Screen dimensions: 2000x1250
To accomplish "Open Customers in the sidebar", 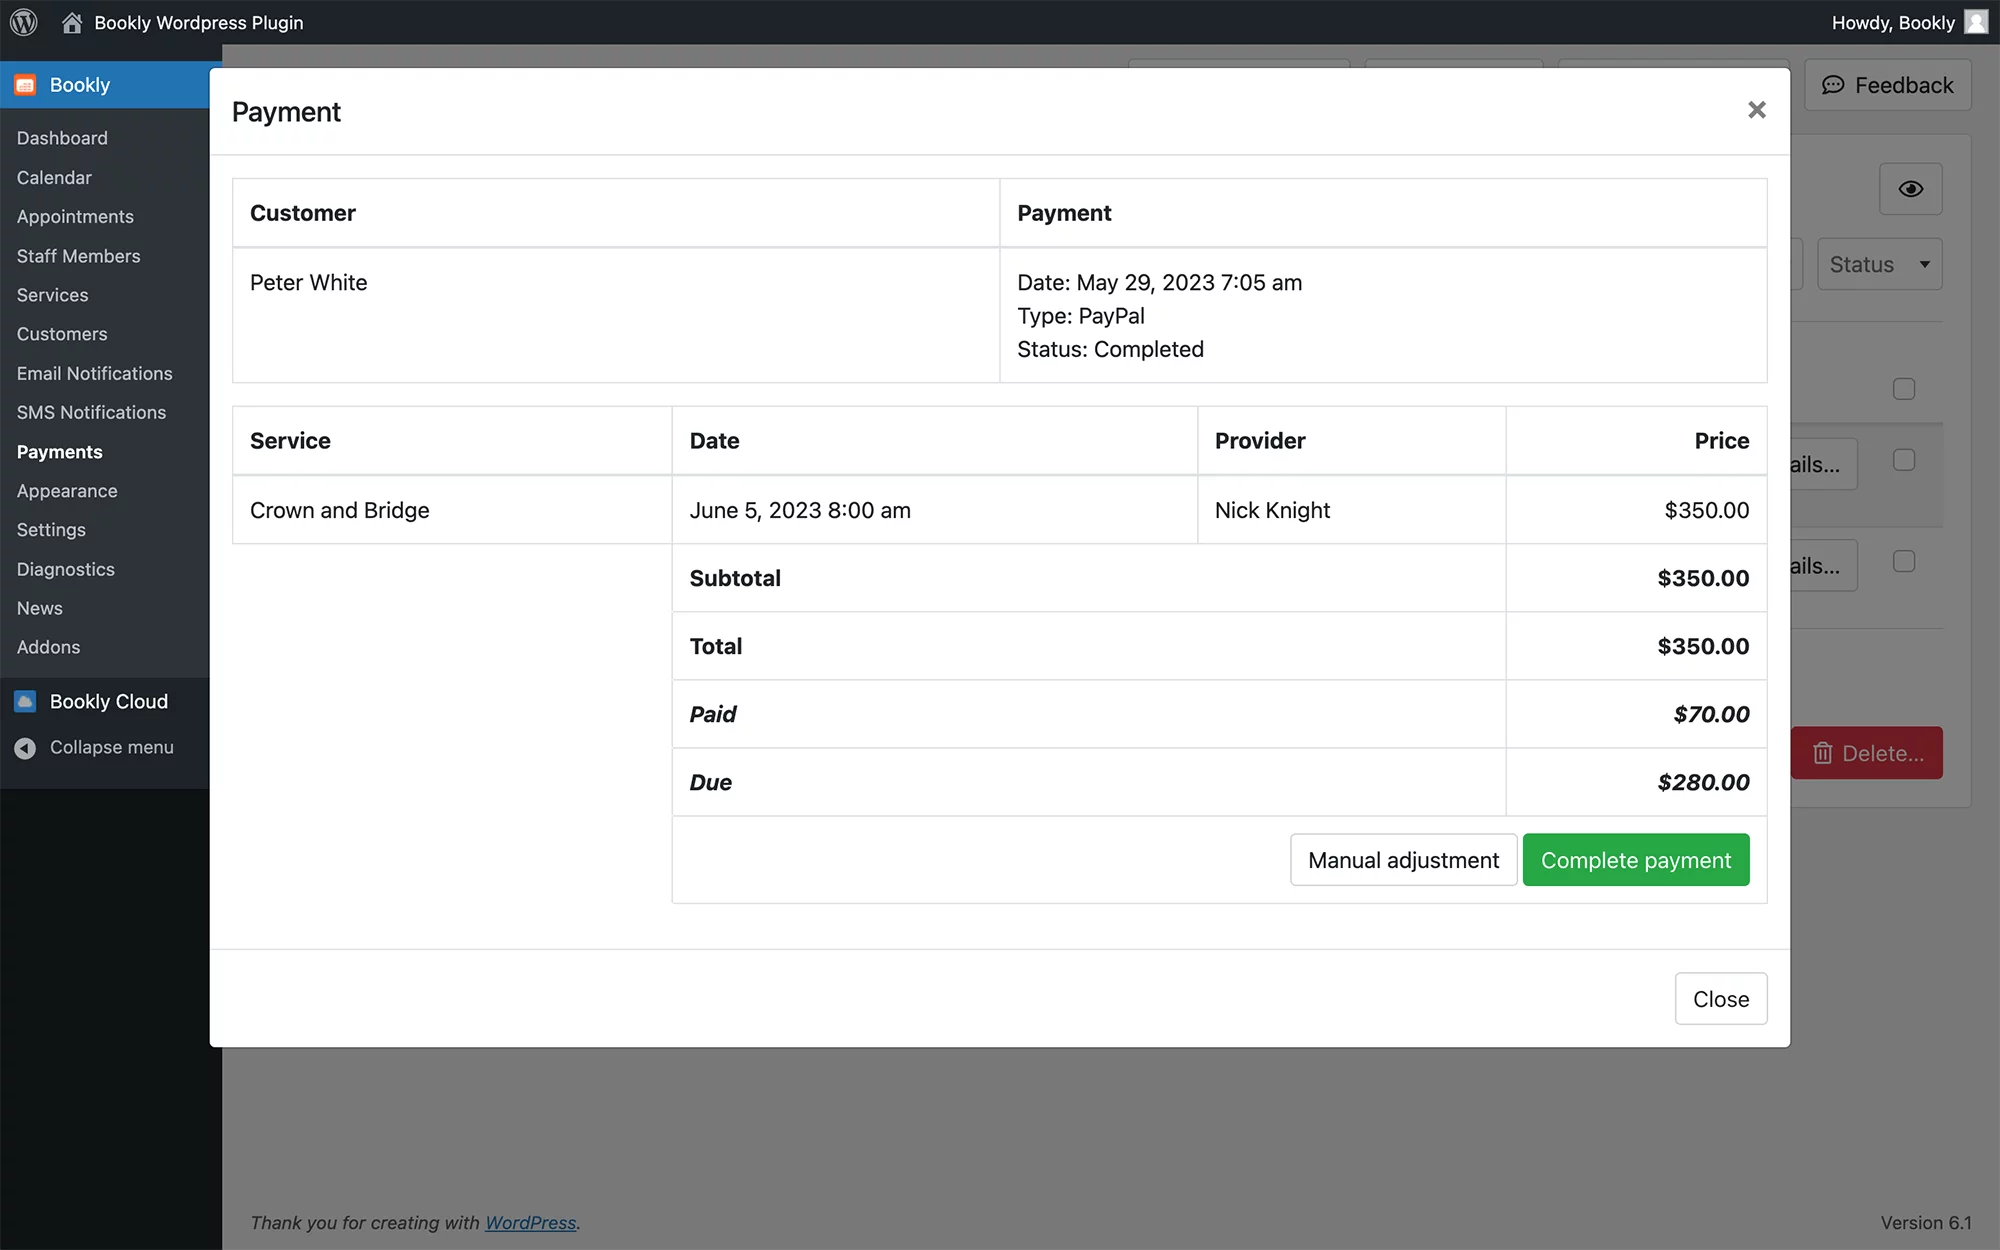I will pos(62,334).
